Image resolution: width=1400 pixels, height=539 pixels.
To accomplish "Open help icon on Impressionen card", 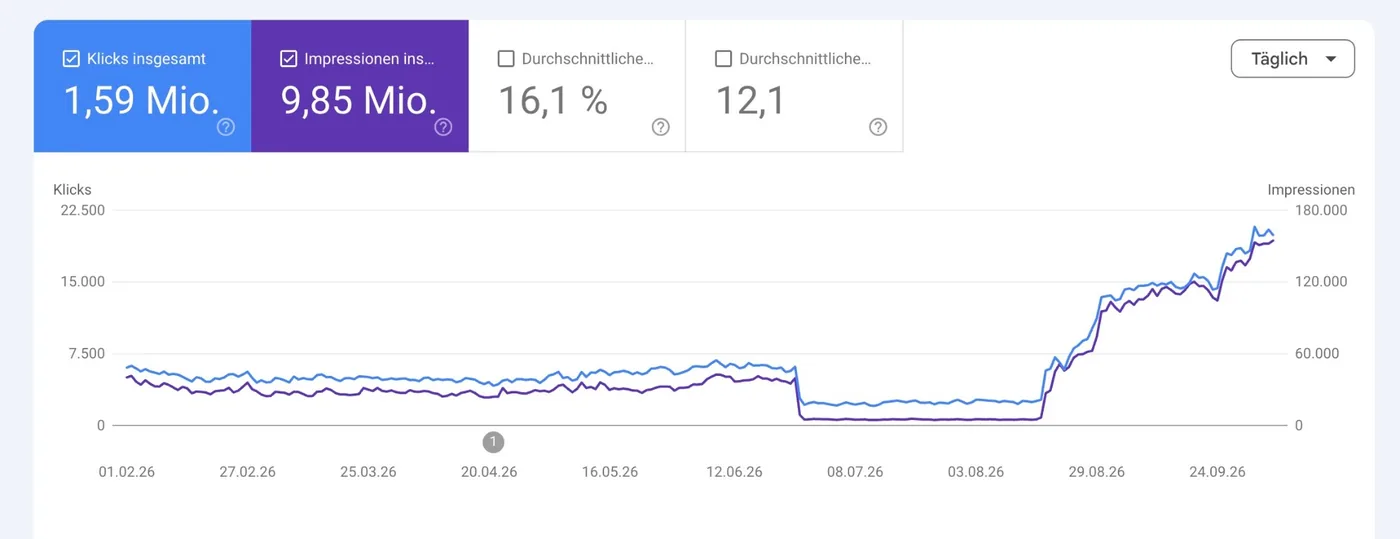I will 443,127.
